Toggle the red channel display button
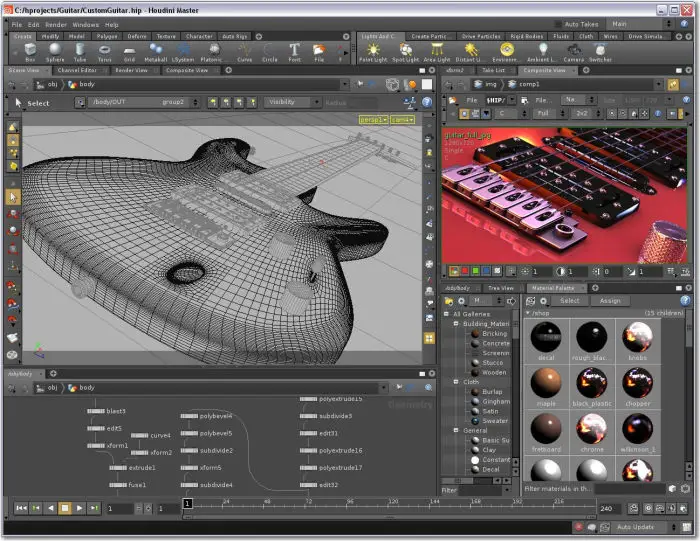The width and height of the screenshot is (700, 541). coord(465,270)
